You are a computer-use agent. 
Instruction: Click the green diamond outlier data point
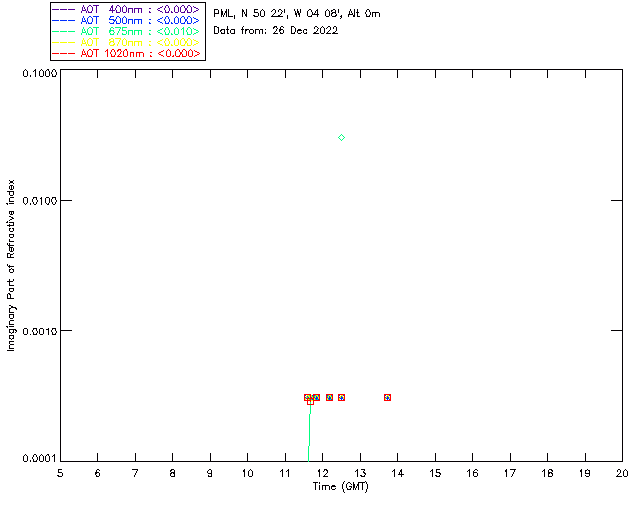point(342,138)
